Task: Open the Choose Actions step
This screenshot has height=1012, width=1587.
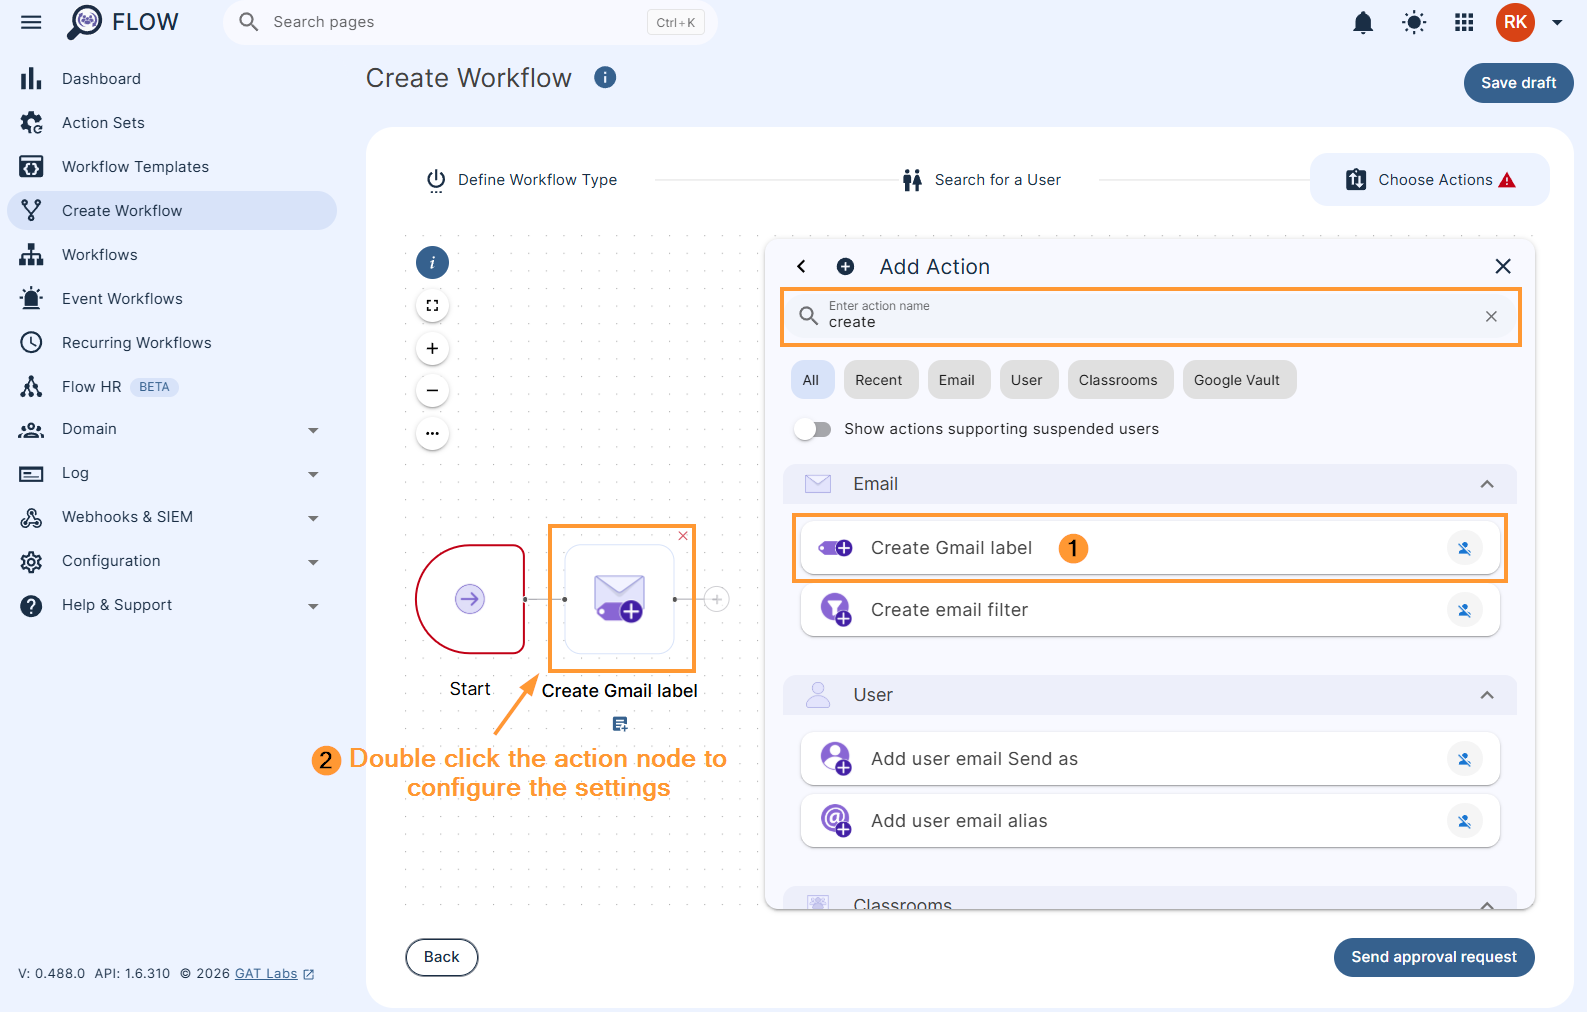Action: 1430,180
